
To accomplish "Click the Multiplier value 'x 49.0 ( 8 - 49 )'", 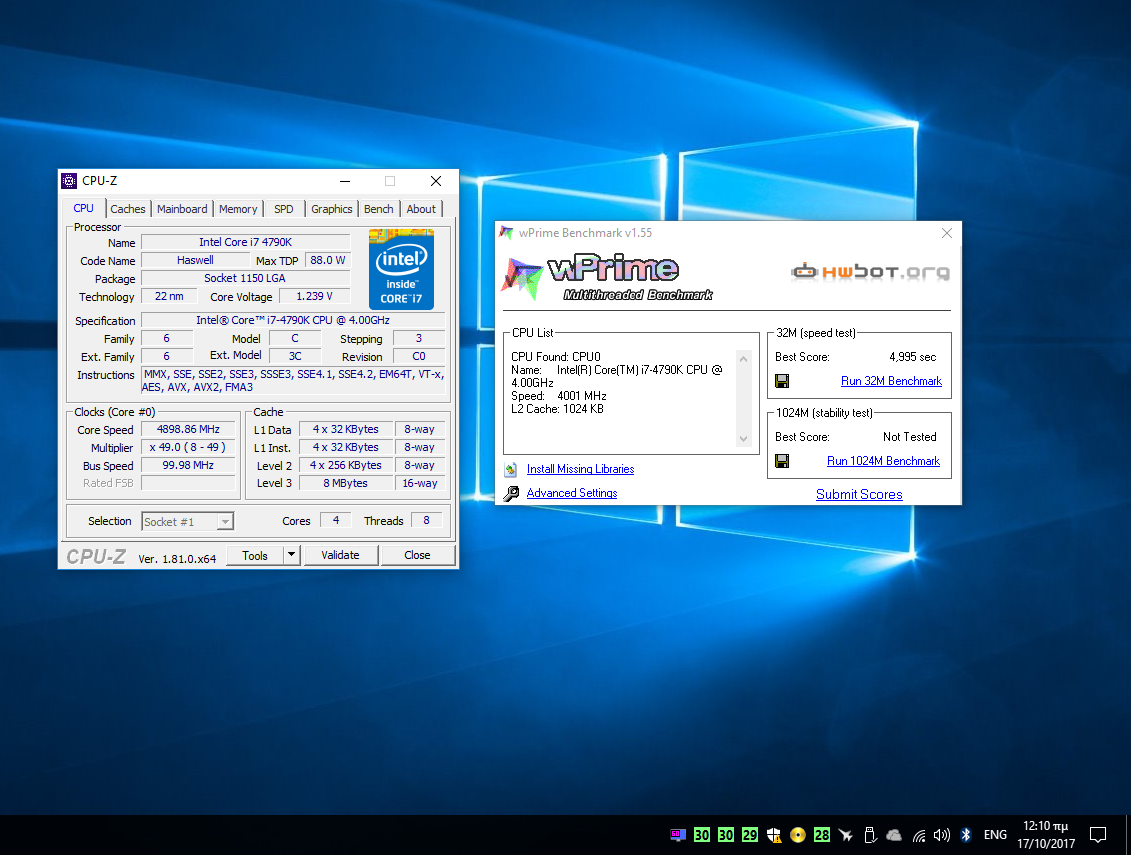I will coord(188,447).
